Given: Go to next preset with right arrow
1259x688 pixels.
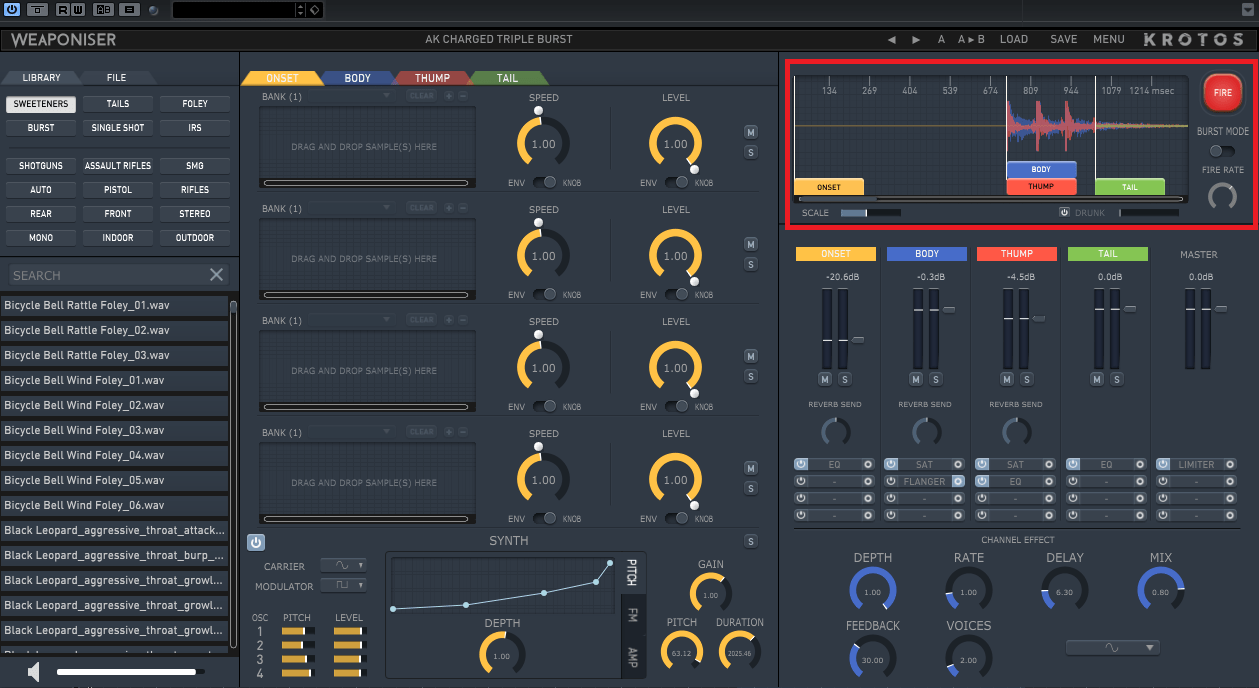Looking at the screenshot, I should [916, 40].
